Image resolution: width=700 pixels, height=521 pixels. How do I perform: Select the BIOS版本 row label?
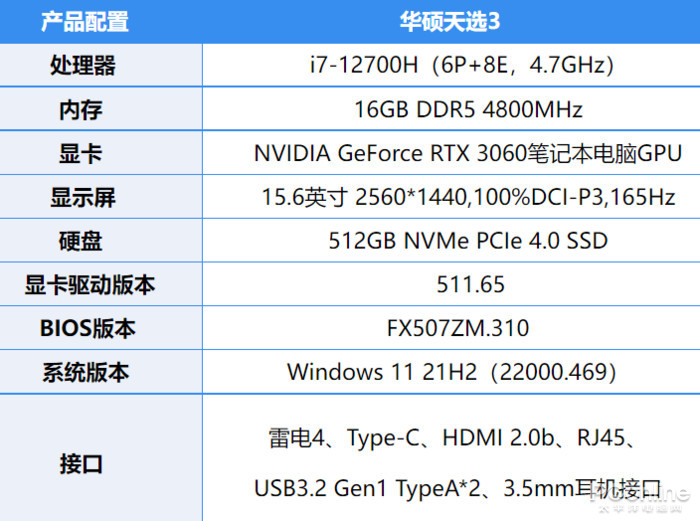[88, 328]
